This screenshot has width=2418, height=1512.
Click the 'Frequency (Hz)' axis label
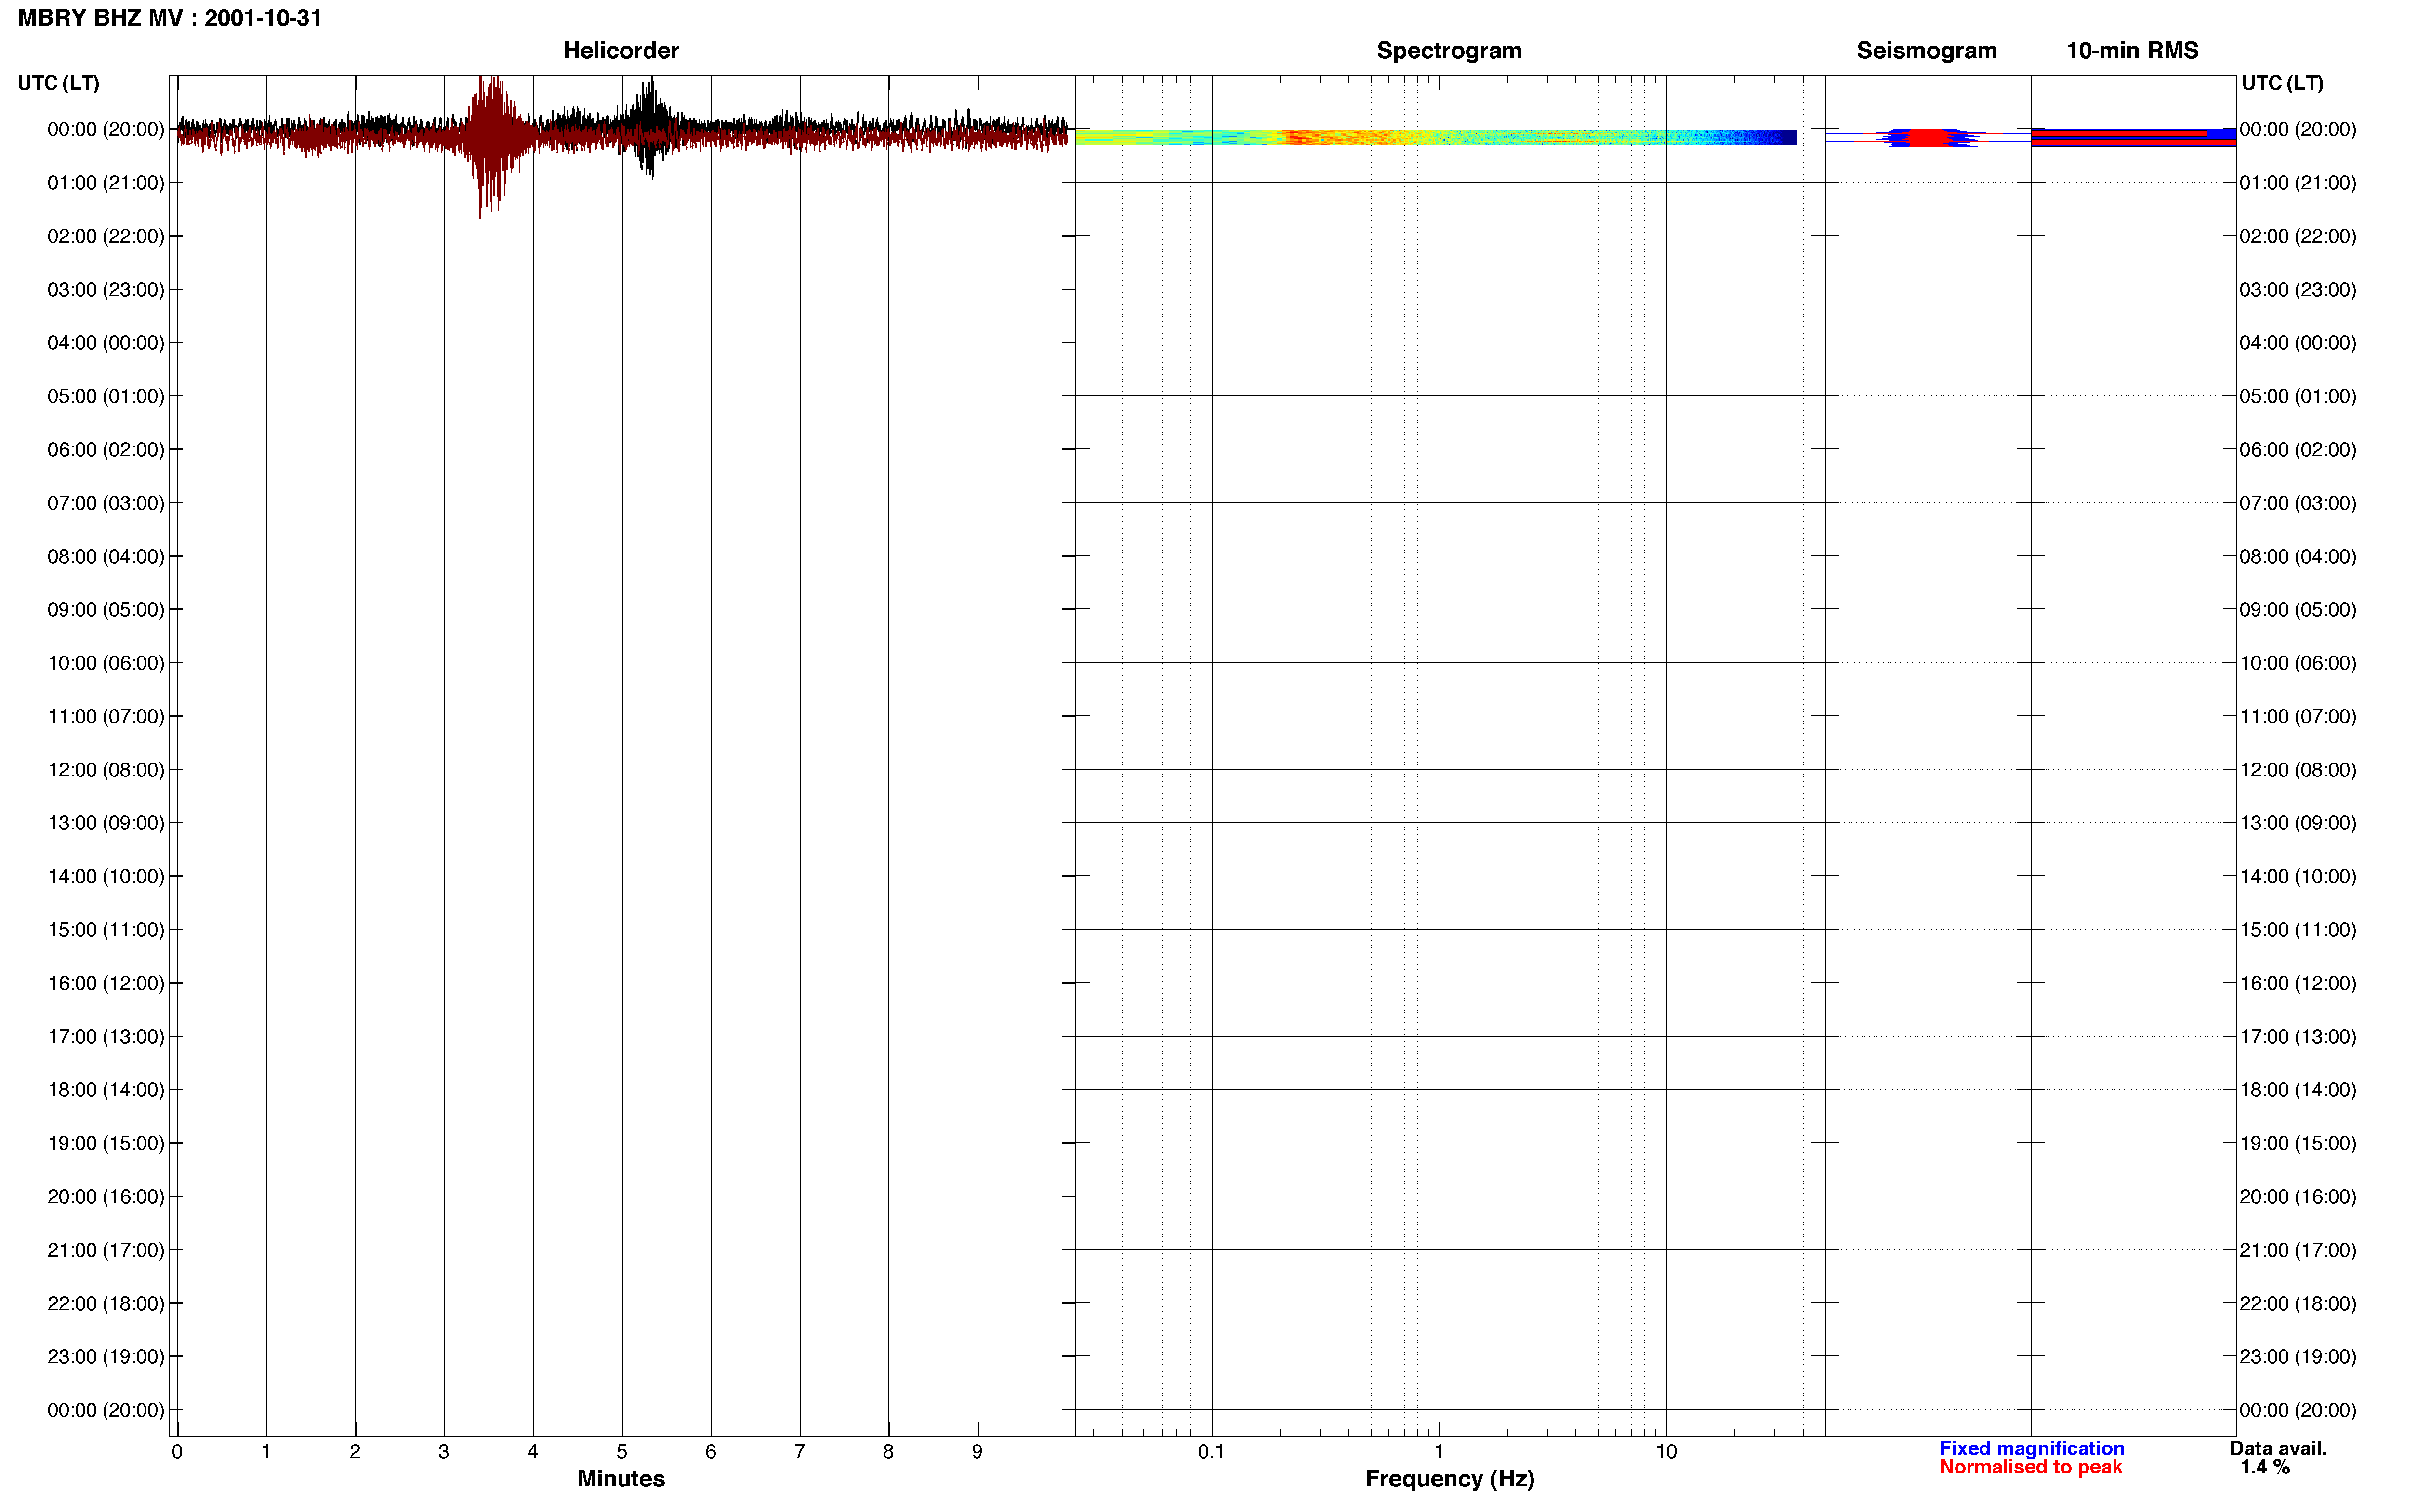coord(1449,1479)
